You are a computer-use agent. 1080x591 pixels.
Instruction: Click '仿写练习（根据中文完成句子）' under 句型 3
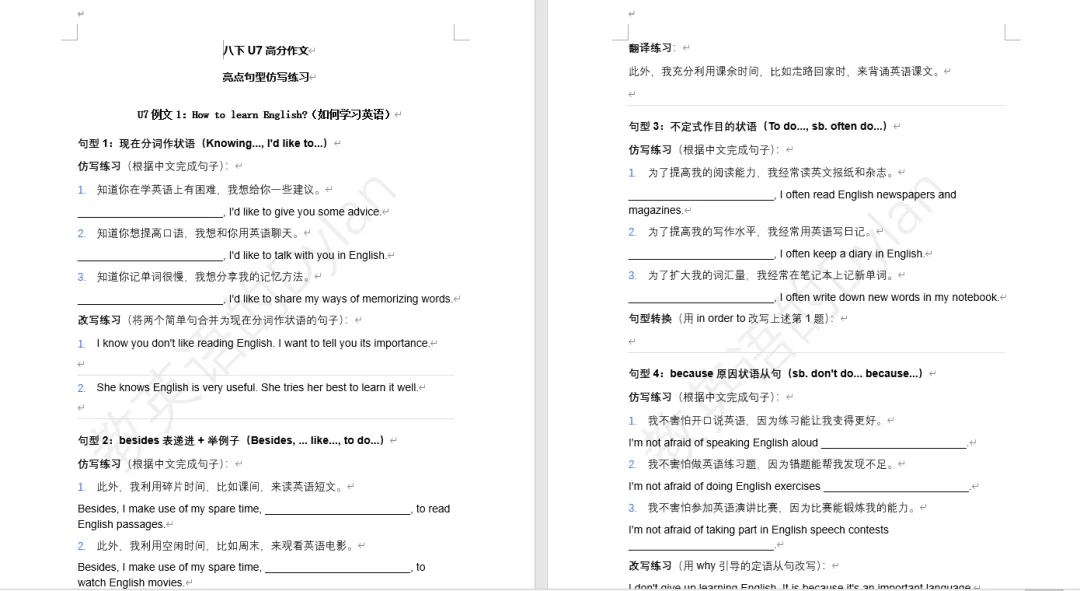(x=704, y=149)
